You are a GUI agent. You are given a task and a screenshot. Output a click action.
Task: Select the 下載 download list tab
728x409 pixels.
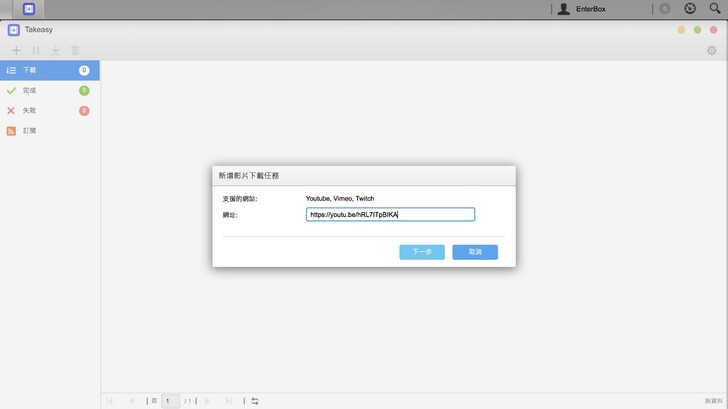click(x=50, y=70)
